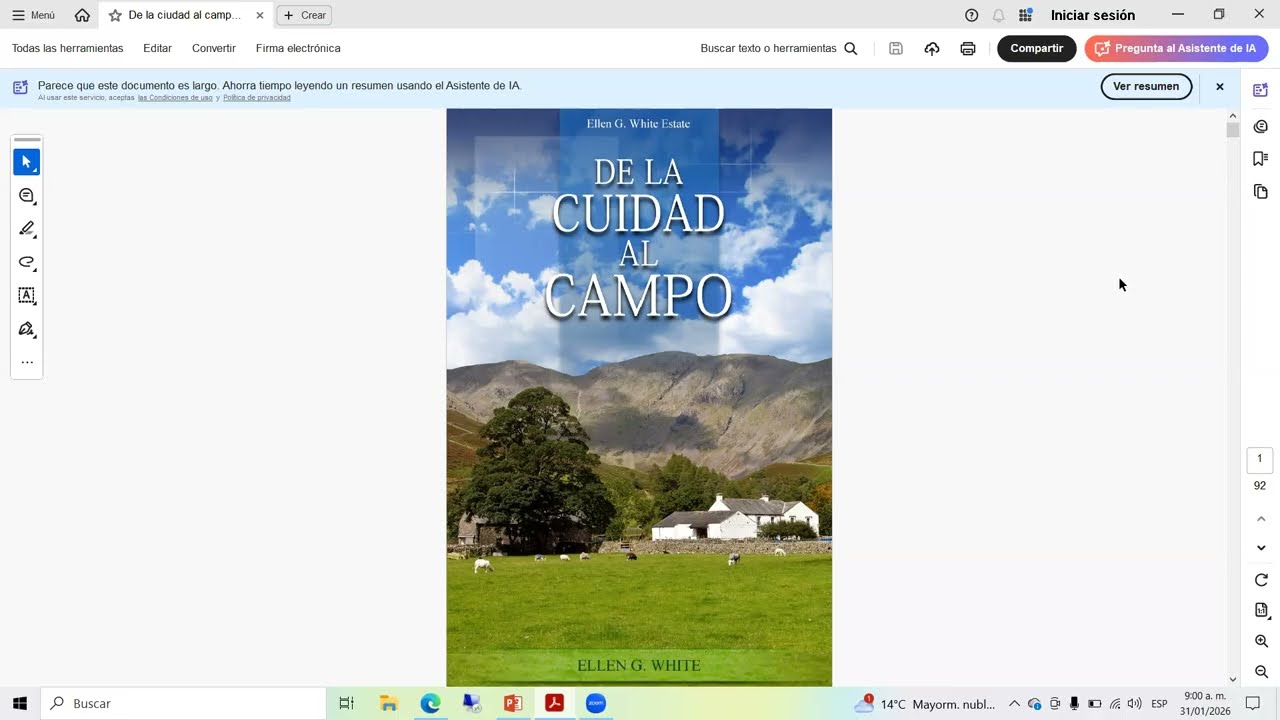Open the AI Assistant side panel icon

point(1260,90)
